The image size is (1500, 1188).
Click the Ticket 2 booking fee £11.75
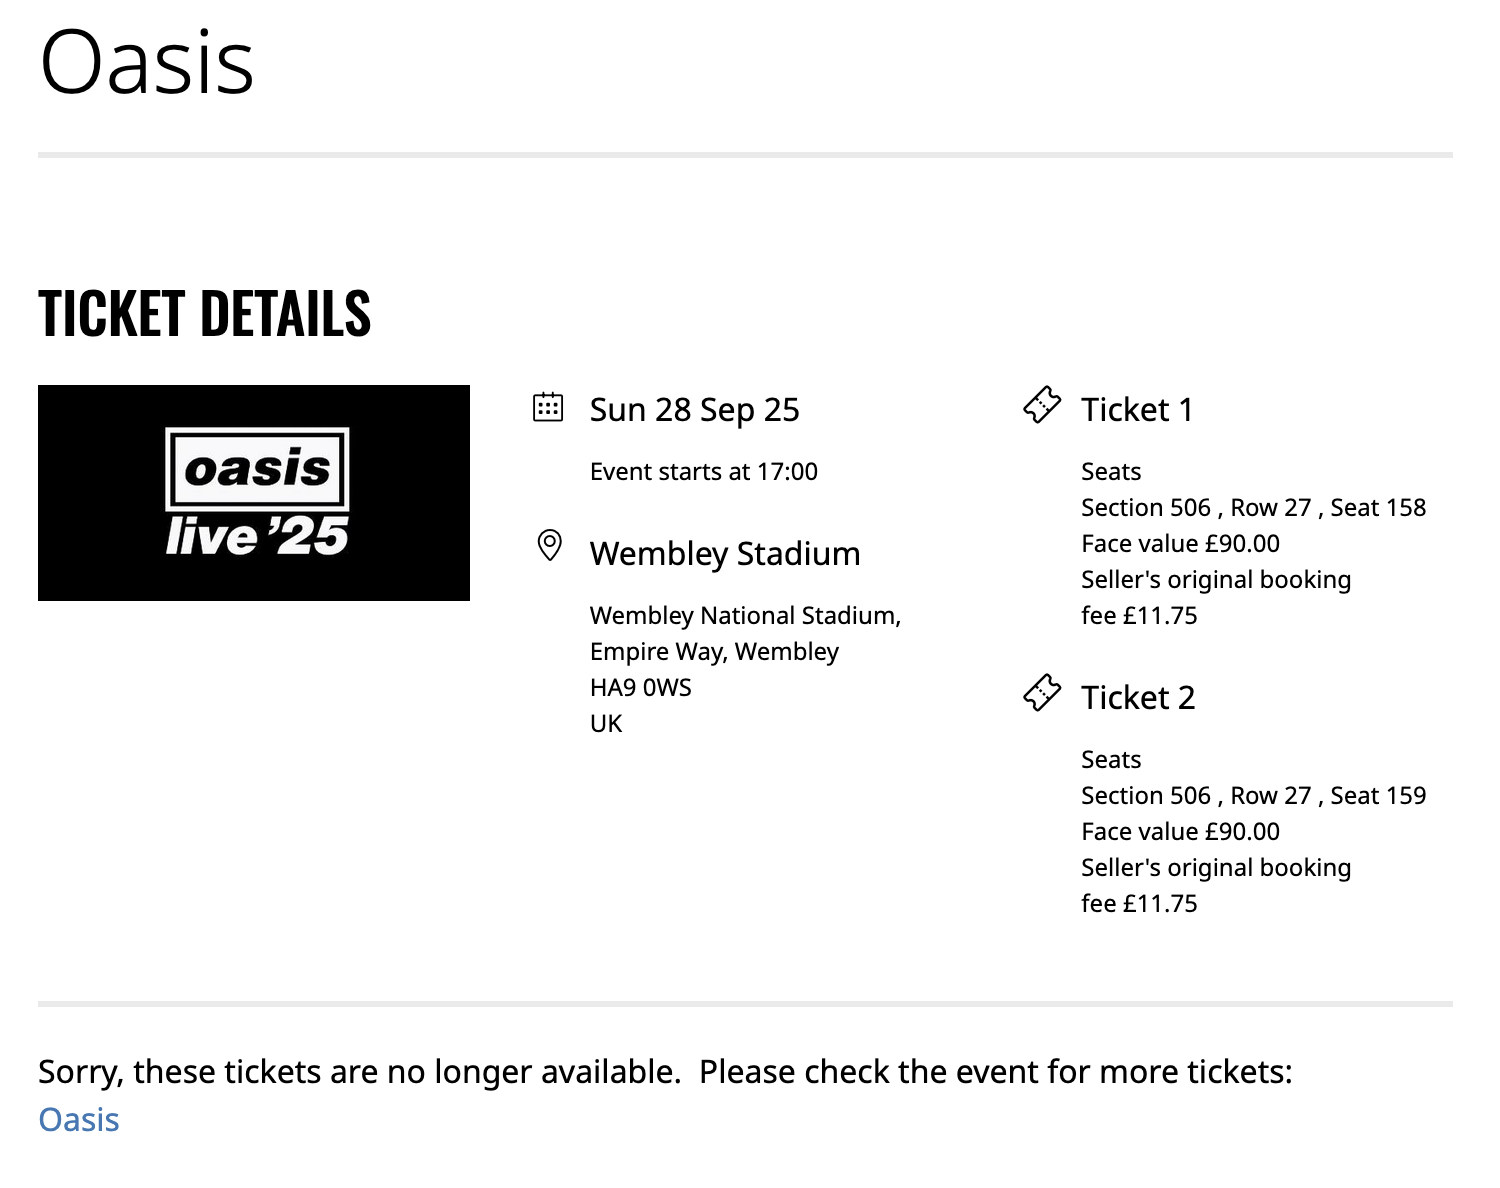pyautogui.click(x=1139, y=904)
